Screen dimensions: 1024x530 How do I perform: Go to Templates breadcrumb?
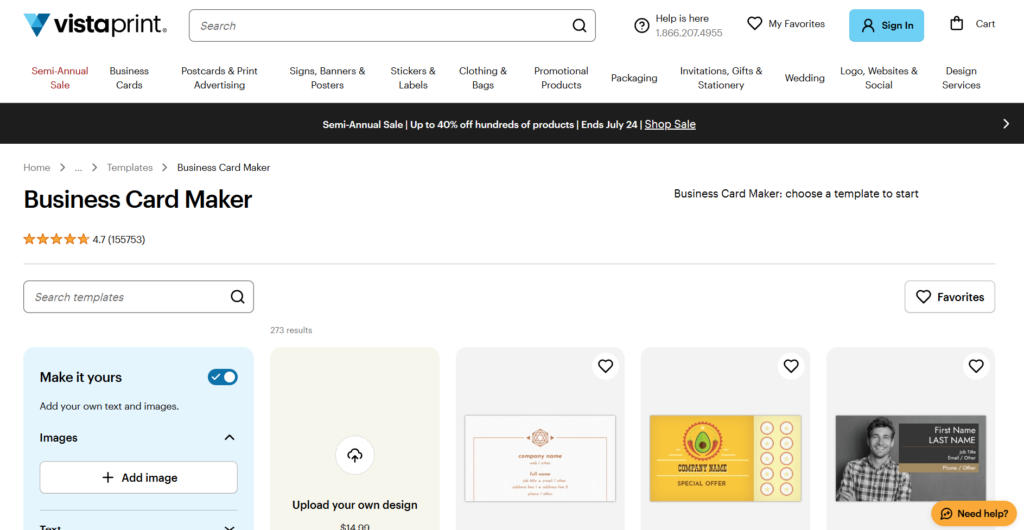point(129,168)
